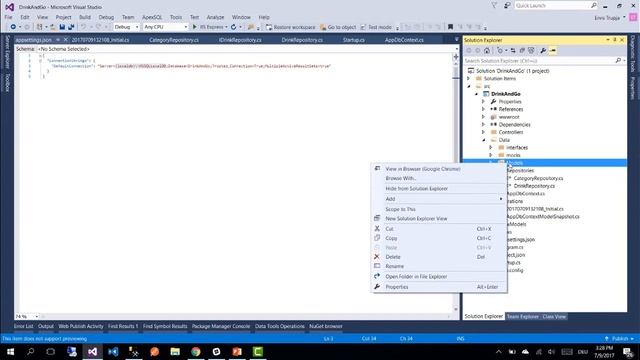Click the Save All toolbar icon
The height and width of the screenshot is (360, 640).
point(71,27)
